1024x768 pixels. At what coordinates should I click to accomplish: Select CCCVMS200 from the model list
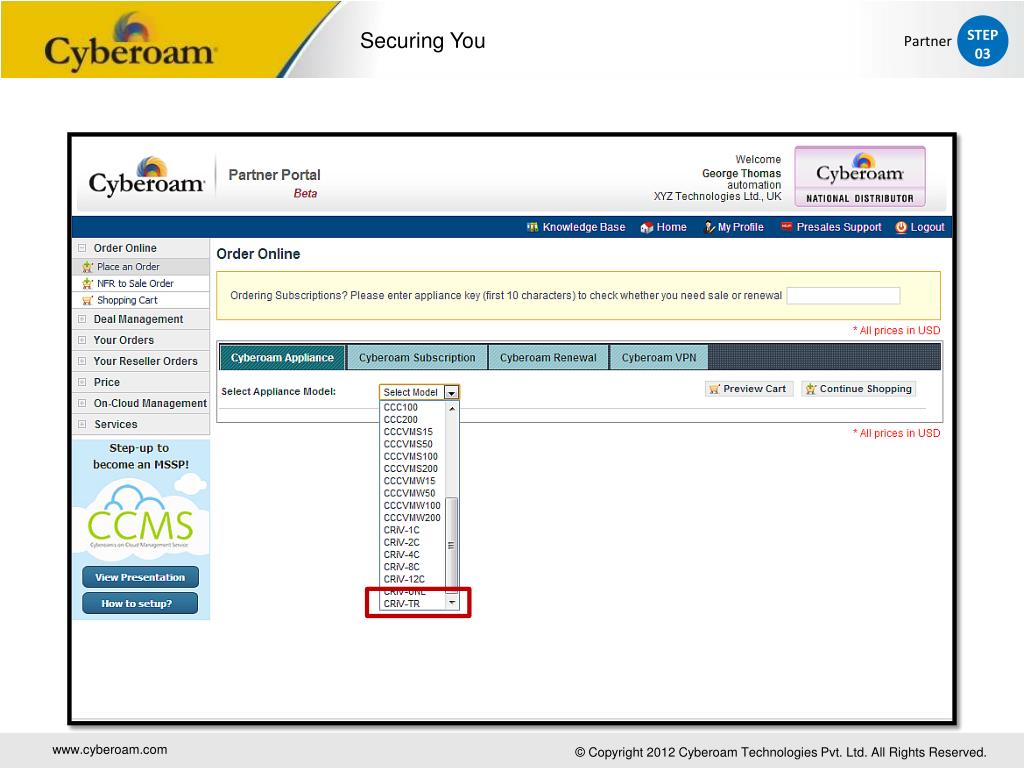(413, 469)
